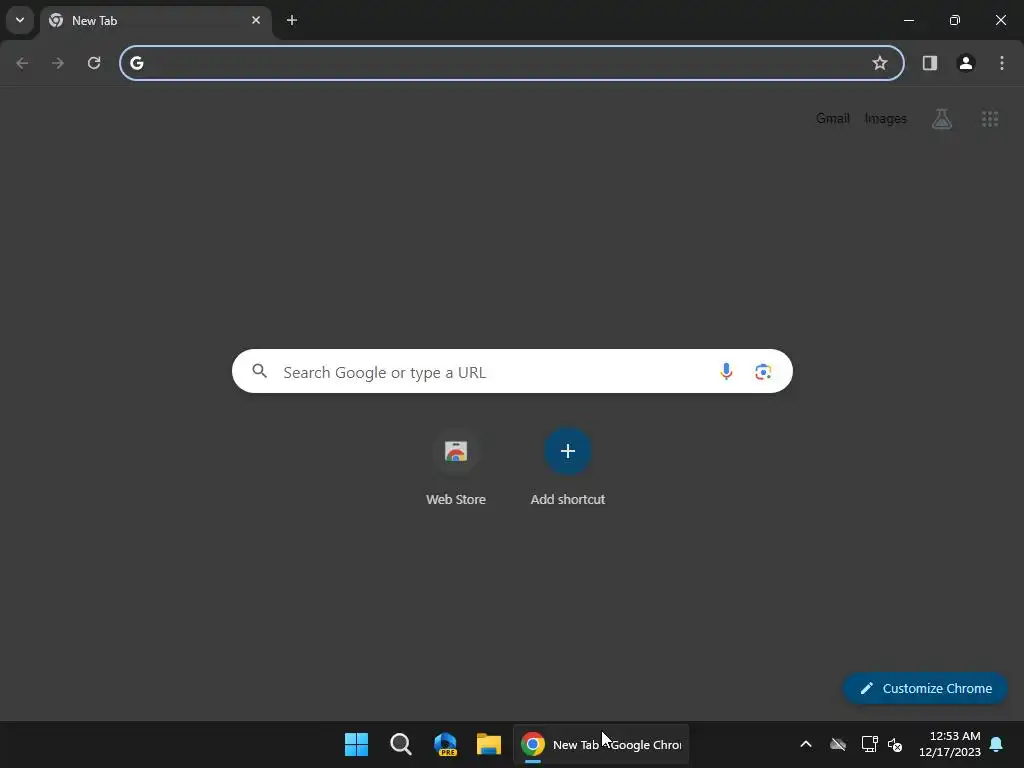
Task: Open Google apps grid
Action: click(990, 119)
